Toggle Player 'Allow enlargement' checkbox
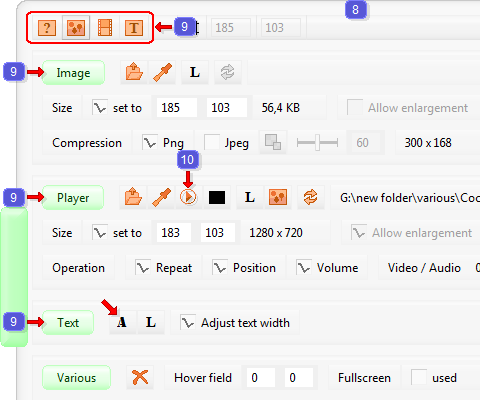The image size is (480, 400). coord(359,232)
